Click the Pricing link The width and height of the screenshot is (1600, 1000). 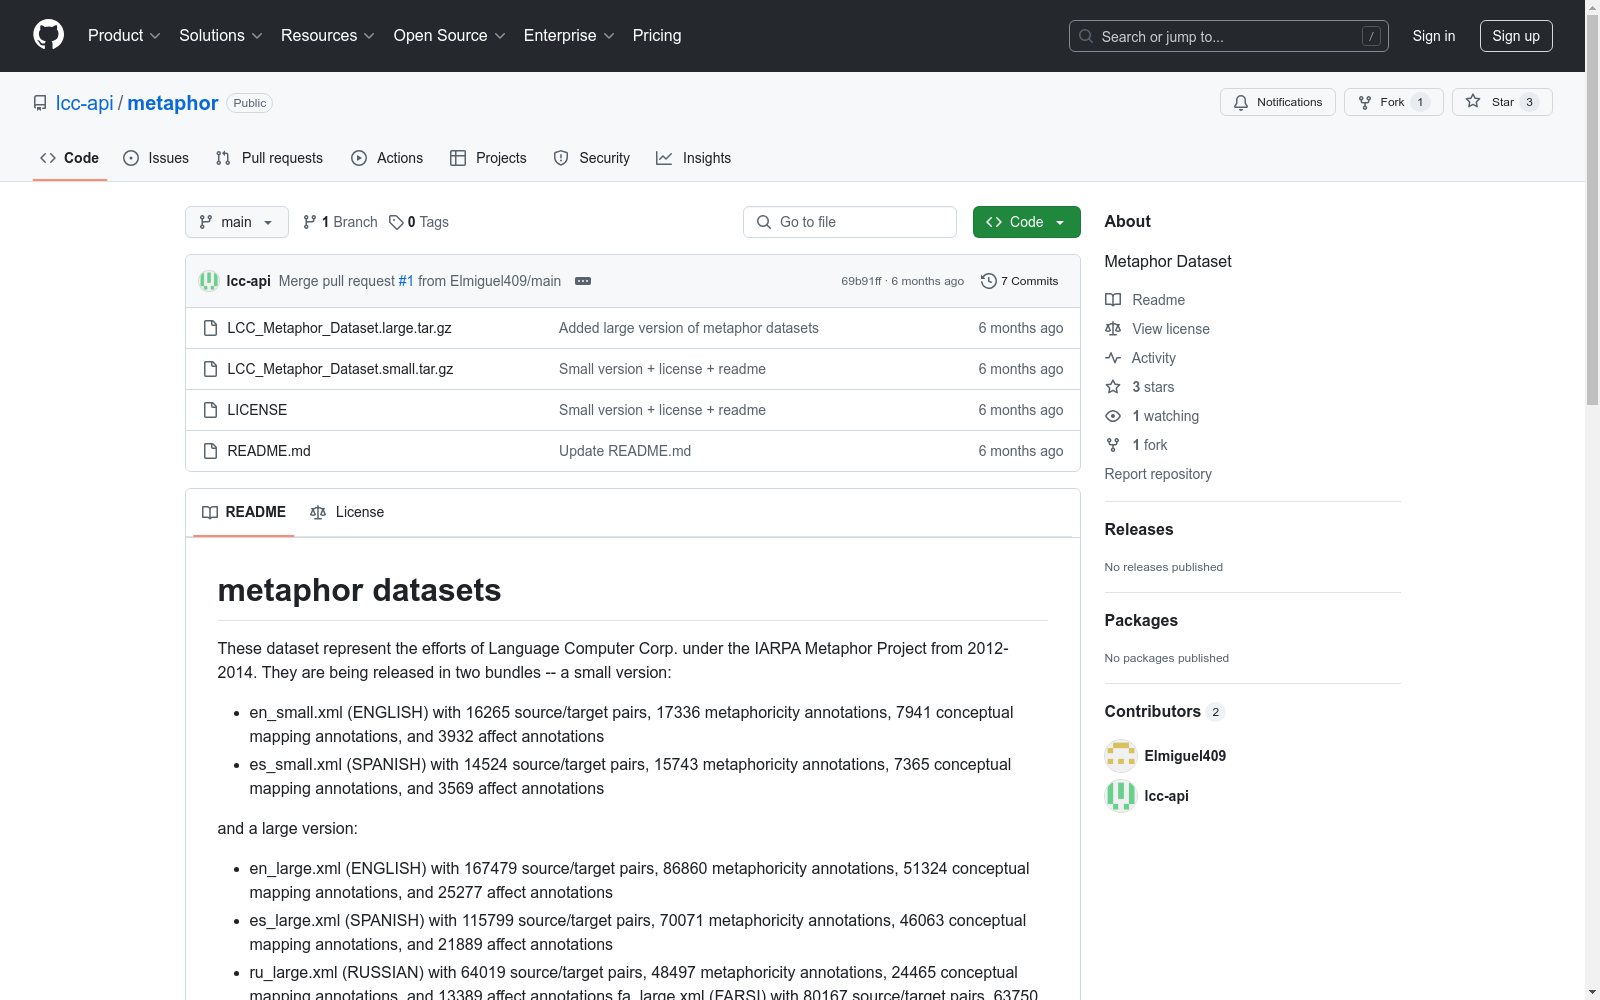click(x=657, y=35)
